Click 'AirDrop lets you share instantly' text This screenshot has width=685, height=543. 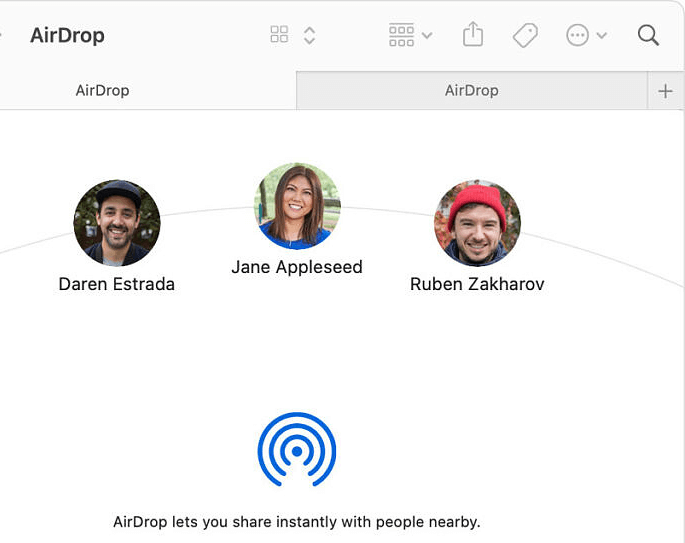297,522
